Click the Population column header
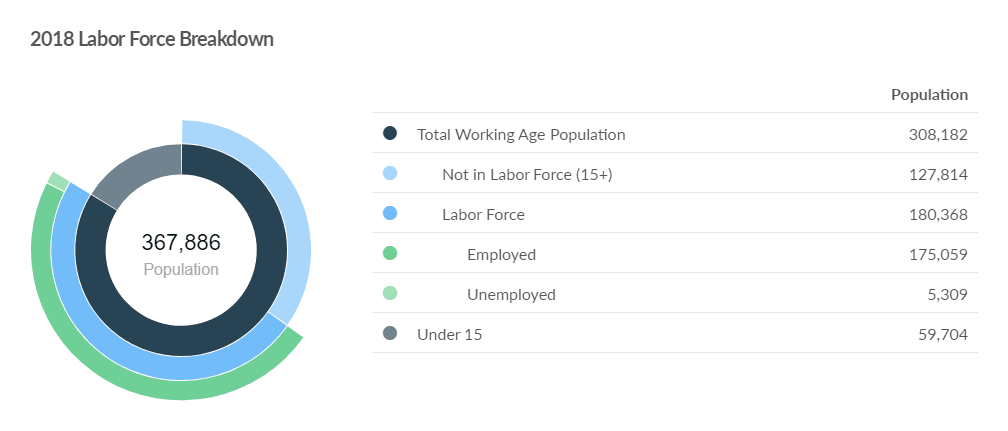The height and width of the screenshot is (431, 1008). pos(929,95)
